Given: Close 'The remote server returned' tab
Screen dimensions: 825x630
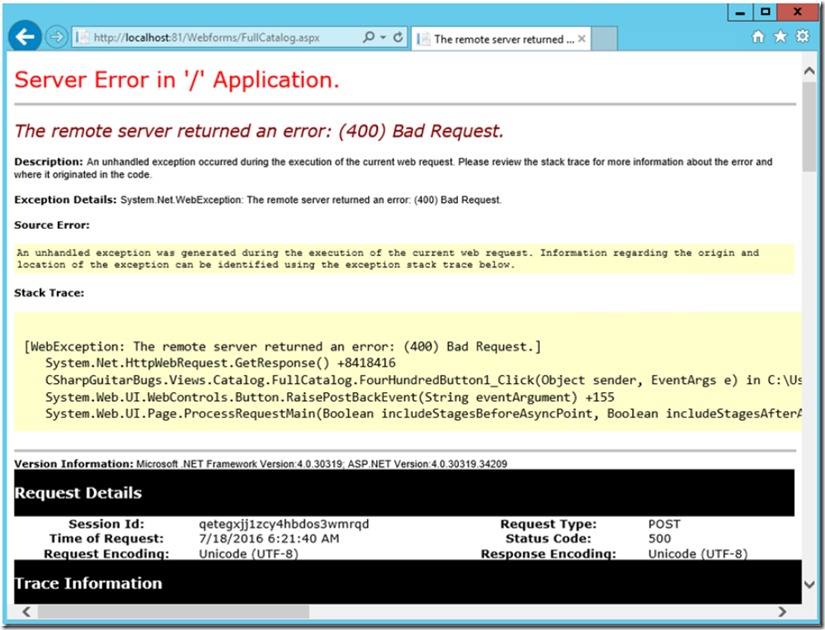Looking at the screenshot, I should click(581, 39).
